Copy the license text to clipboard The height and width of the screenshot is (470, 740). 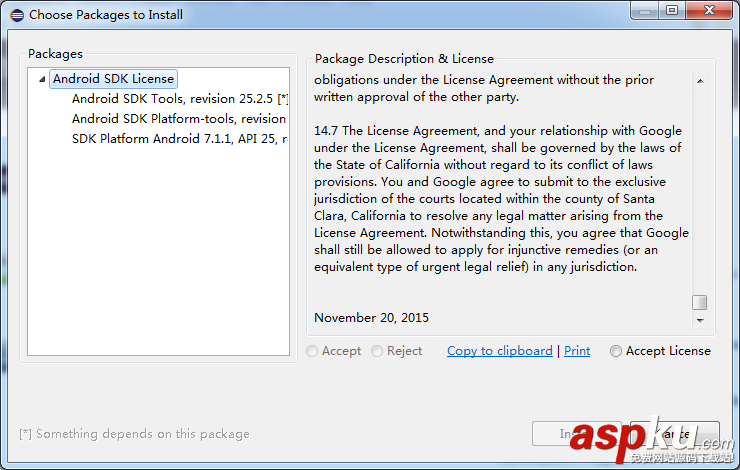point(499,351)
